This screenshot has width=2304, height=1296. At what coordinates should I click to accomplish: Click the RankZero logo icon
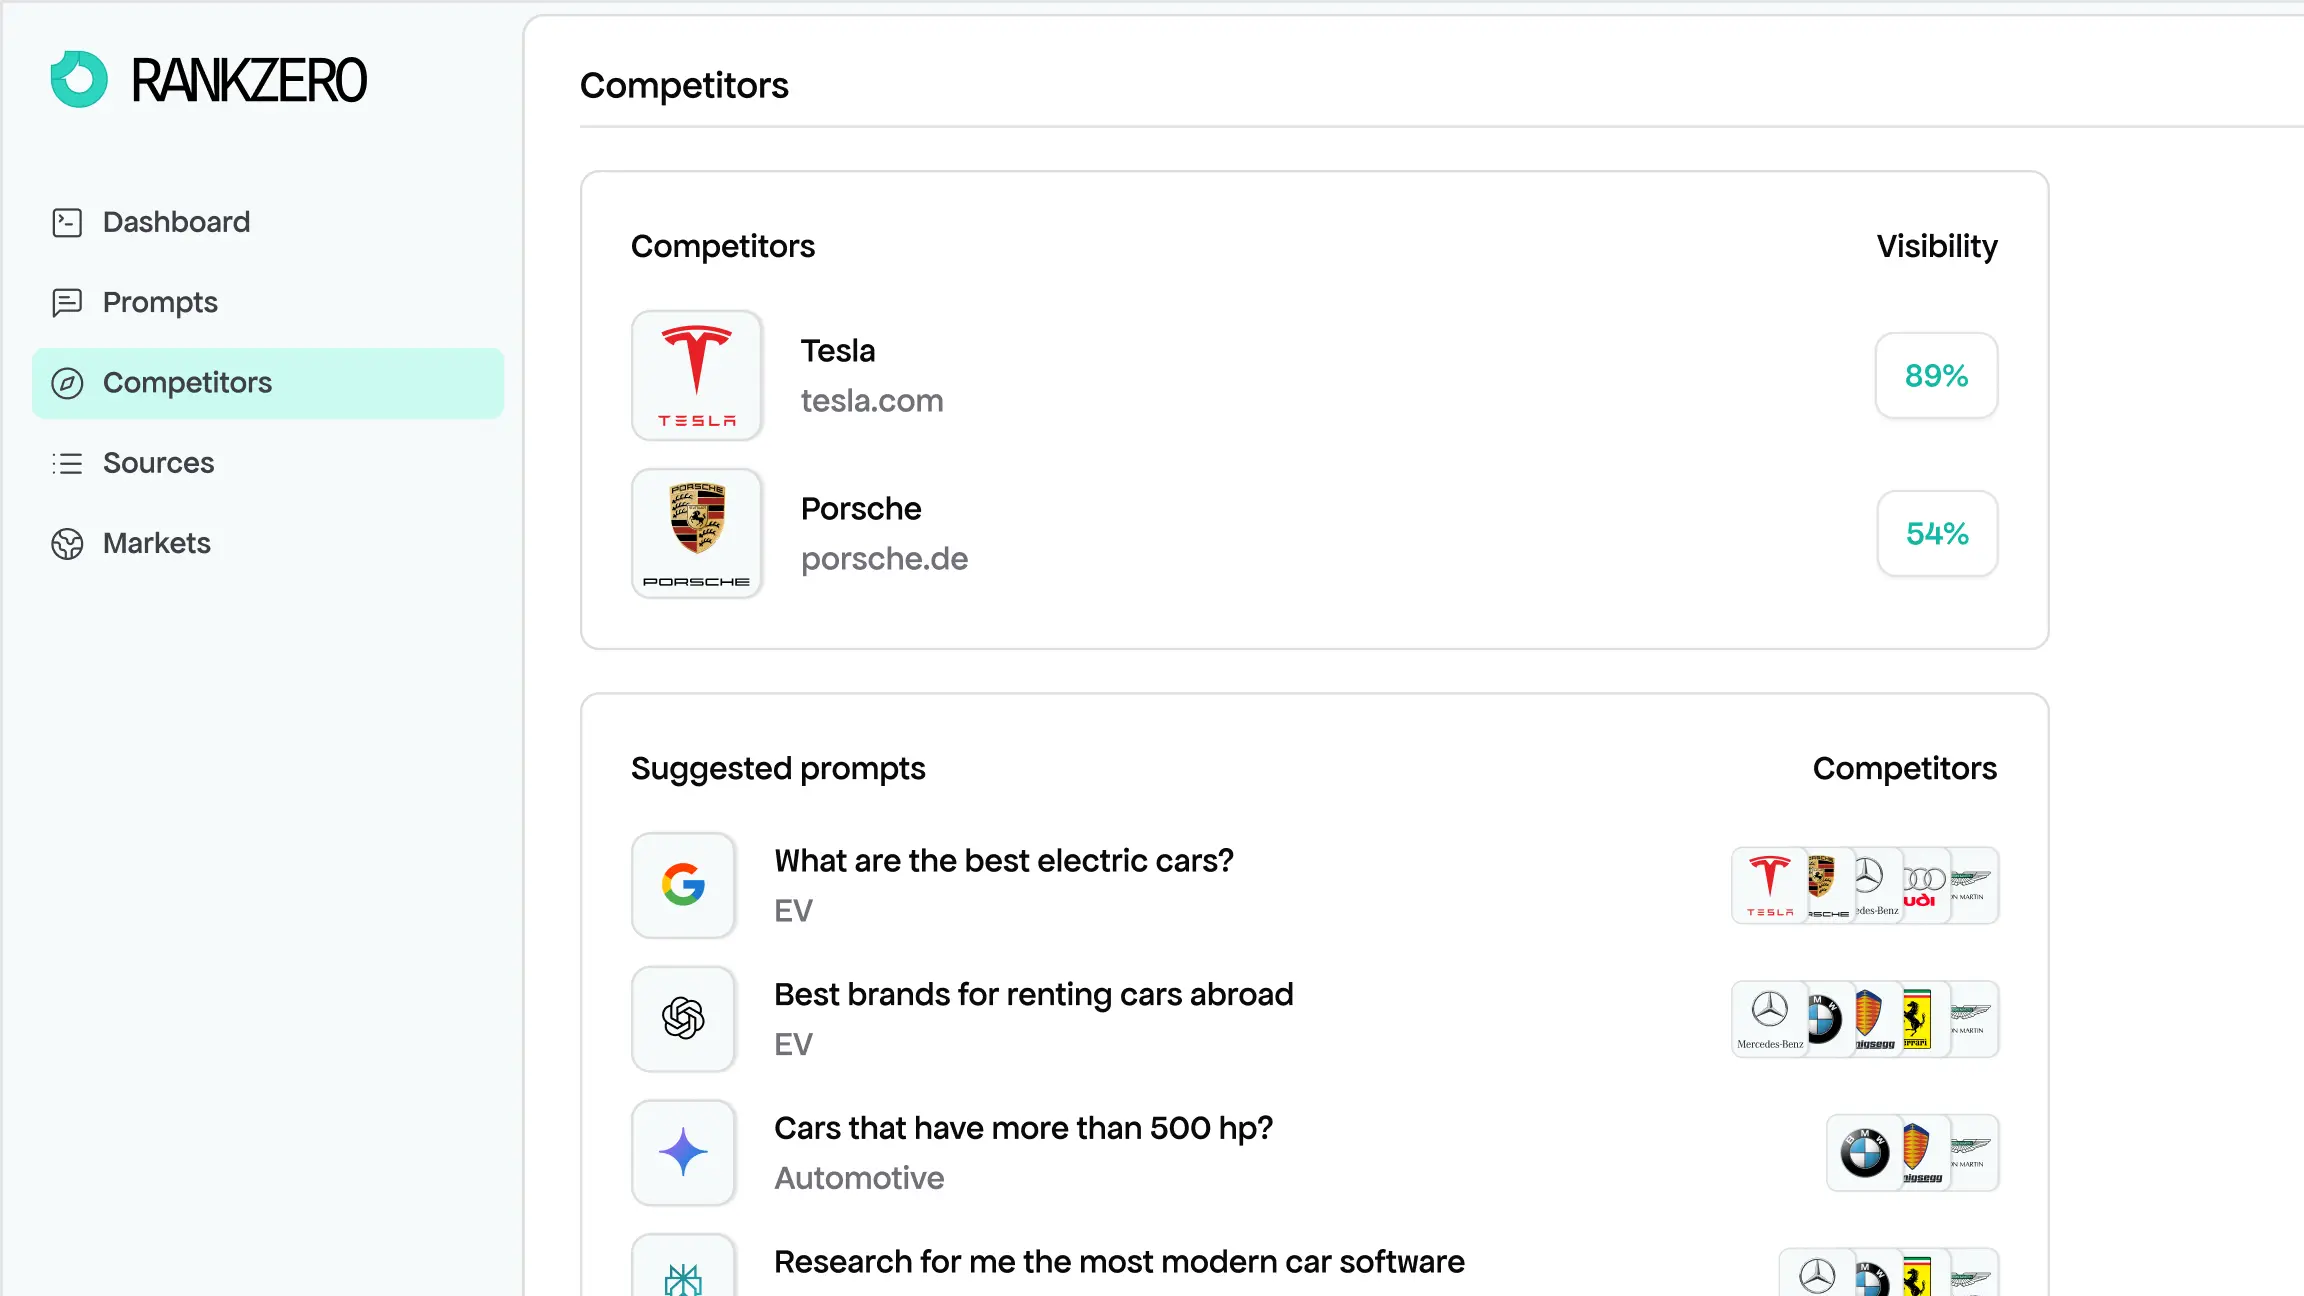(79, 79)
